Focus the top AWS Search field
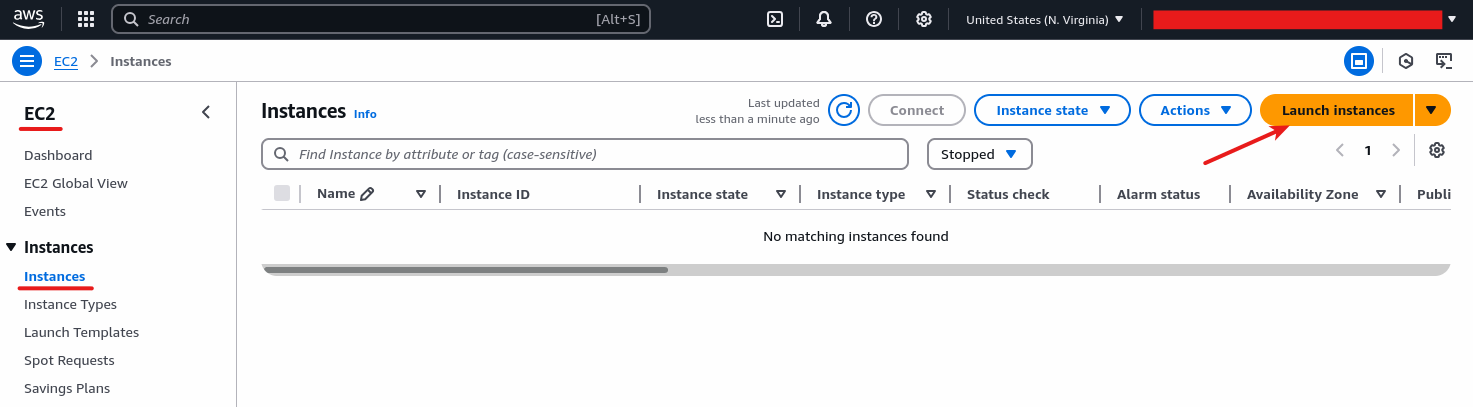Screen dimensions: 1473x407 (x=381, y=19)
